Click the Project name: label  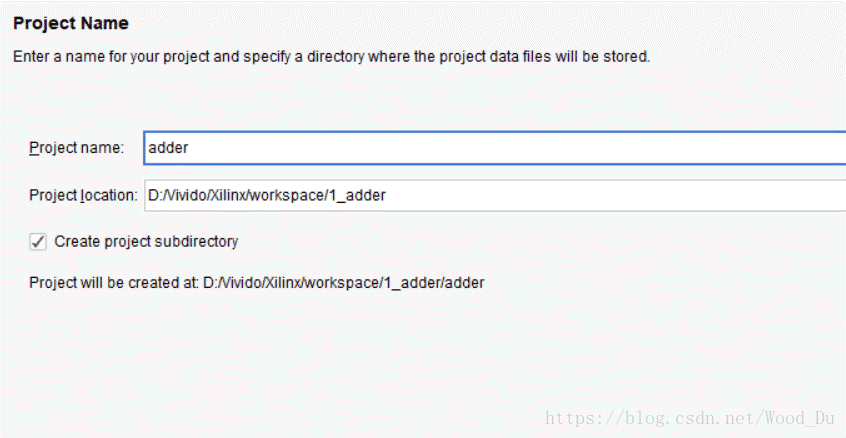tap(77, 148)
